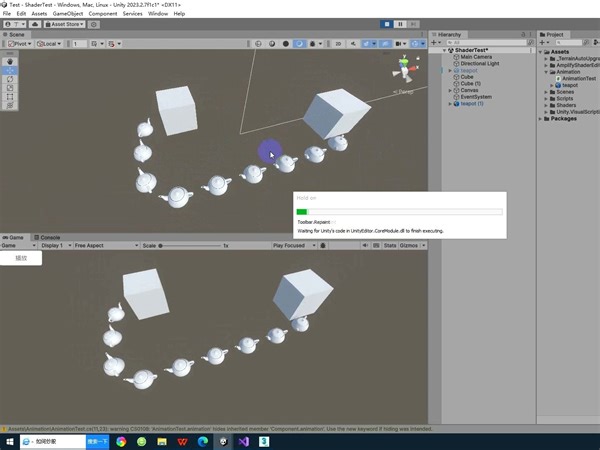Toggle Scene gizmos display
The image size is (600, 450).
click(415, 44)
